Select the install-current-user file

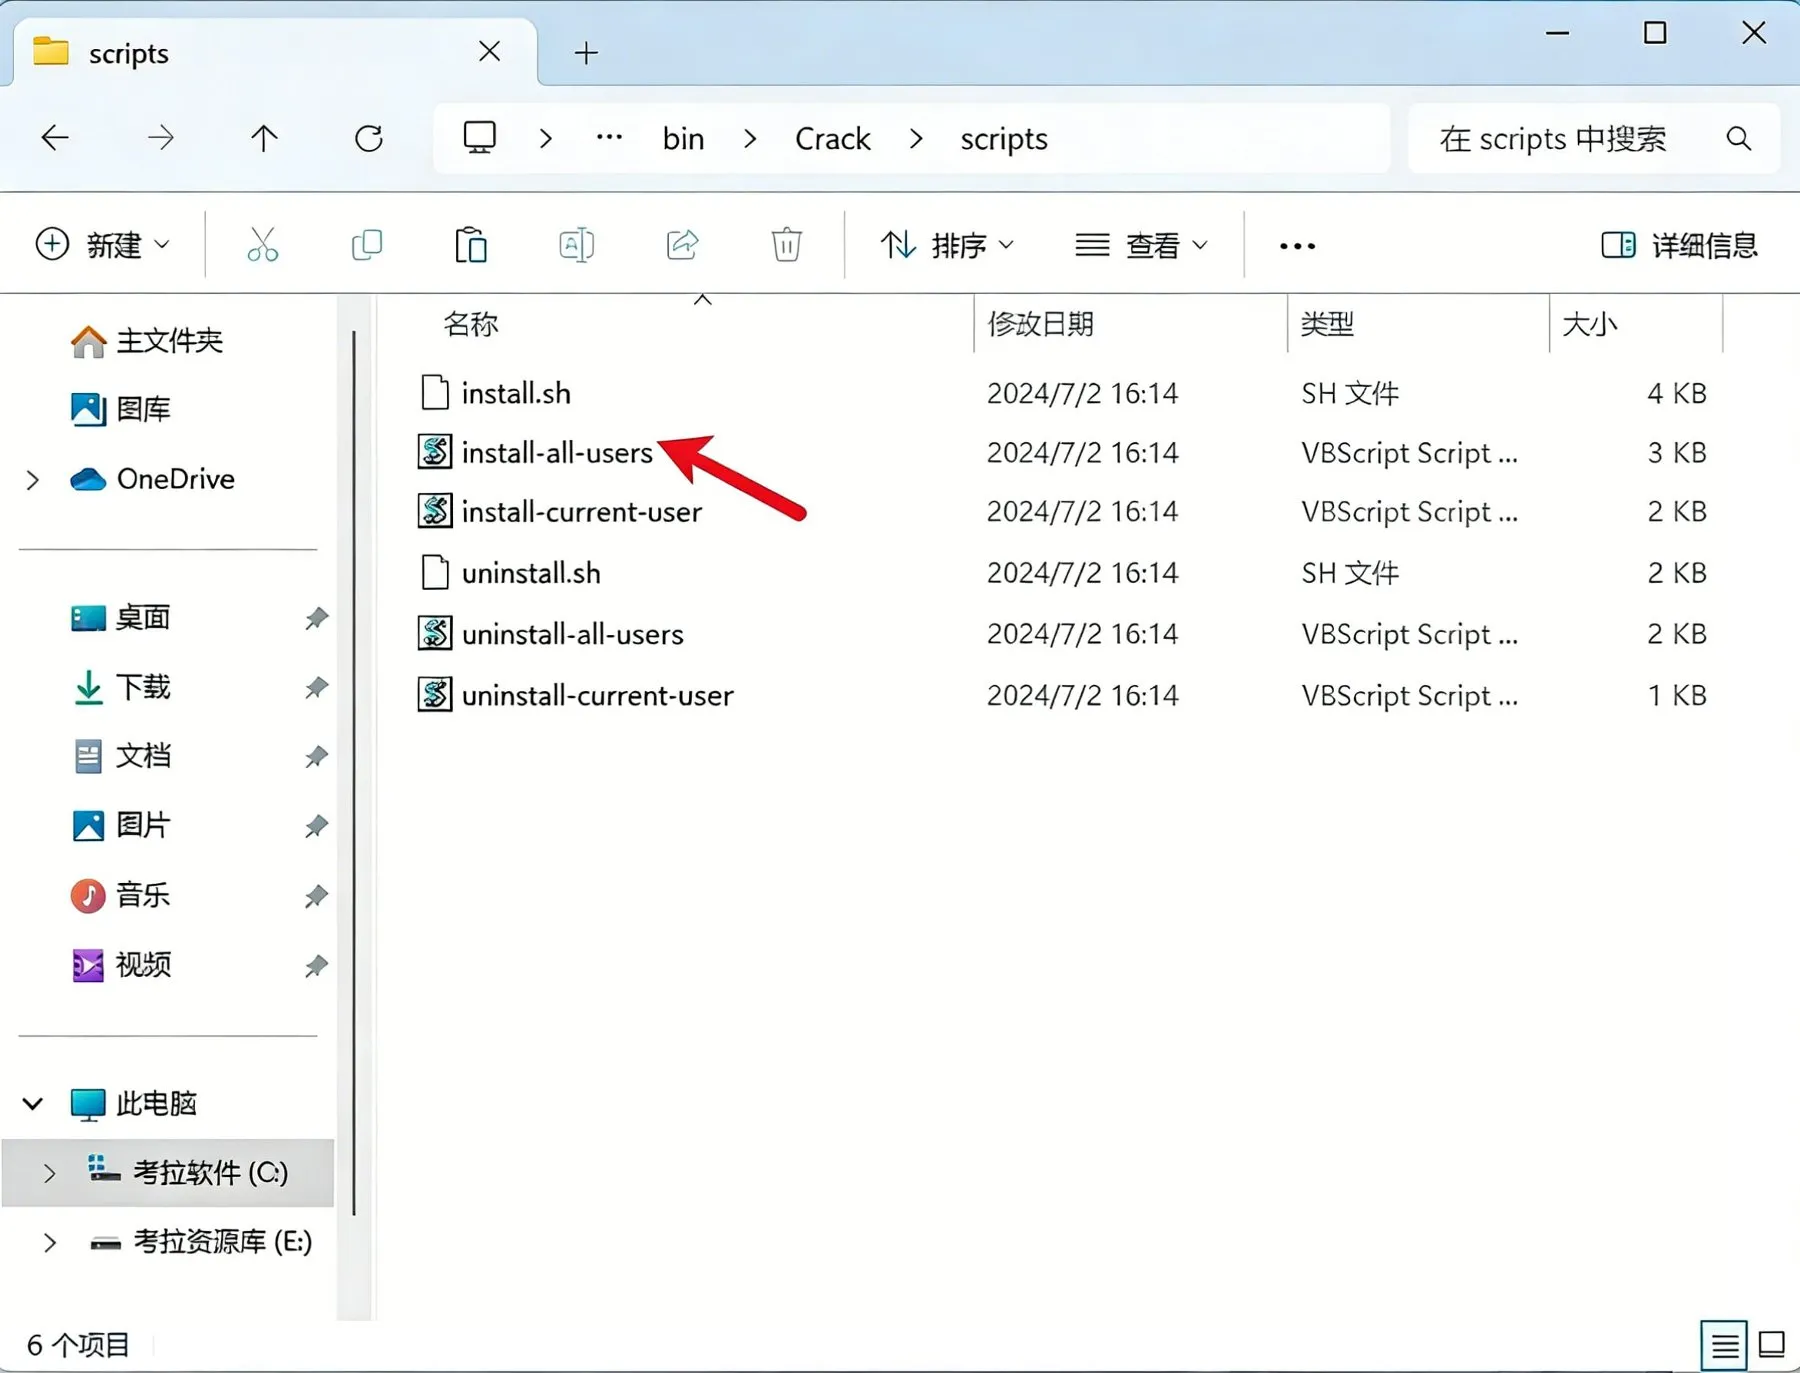coord(560,512)
